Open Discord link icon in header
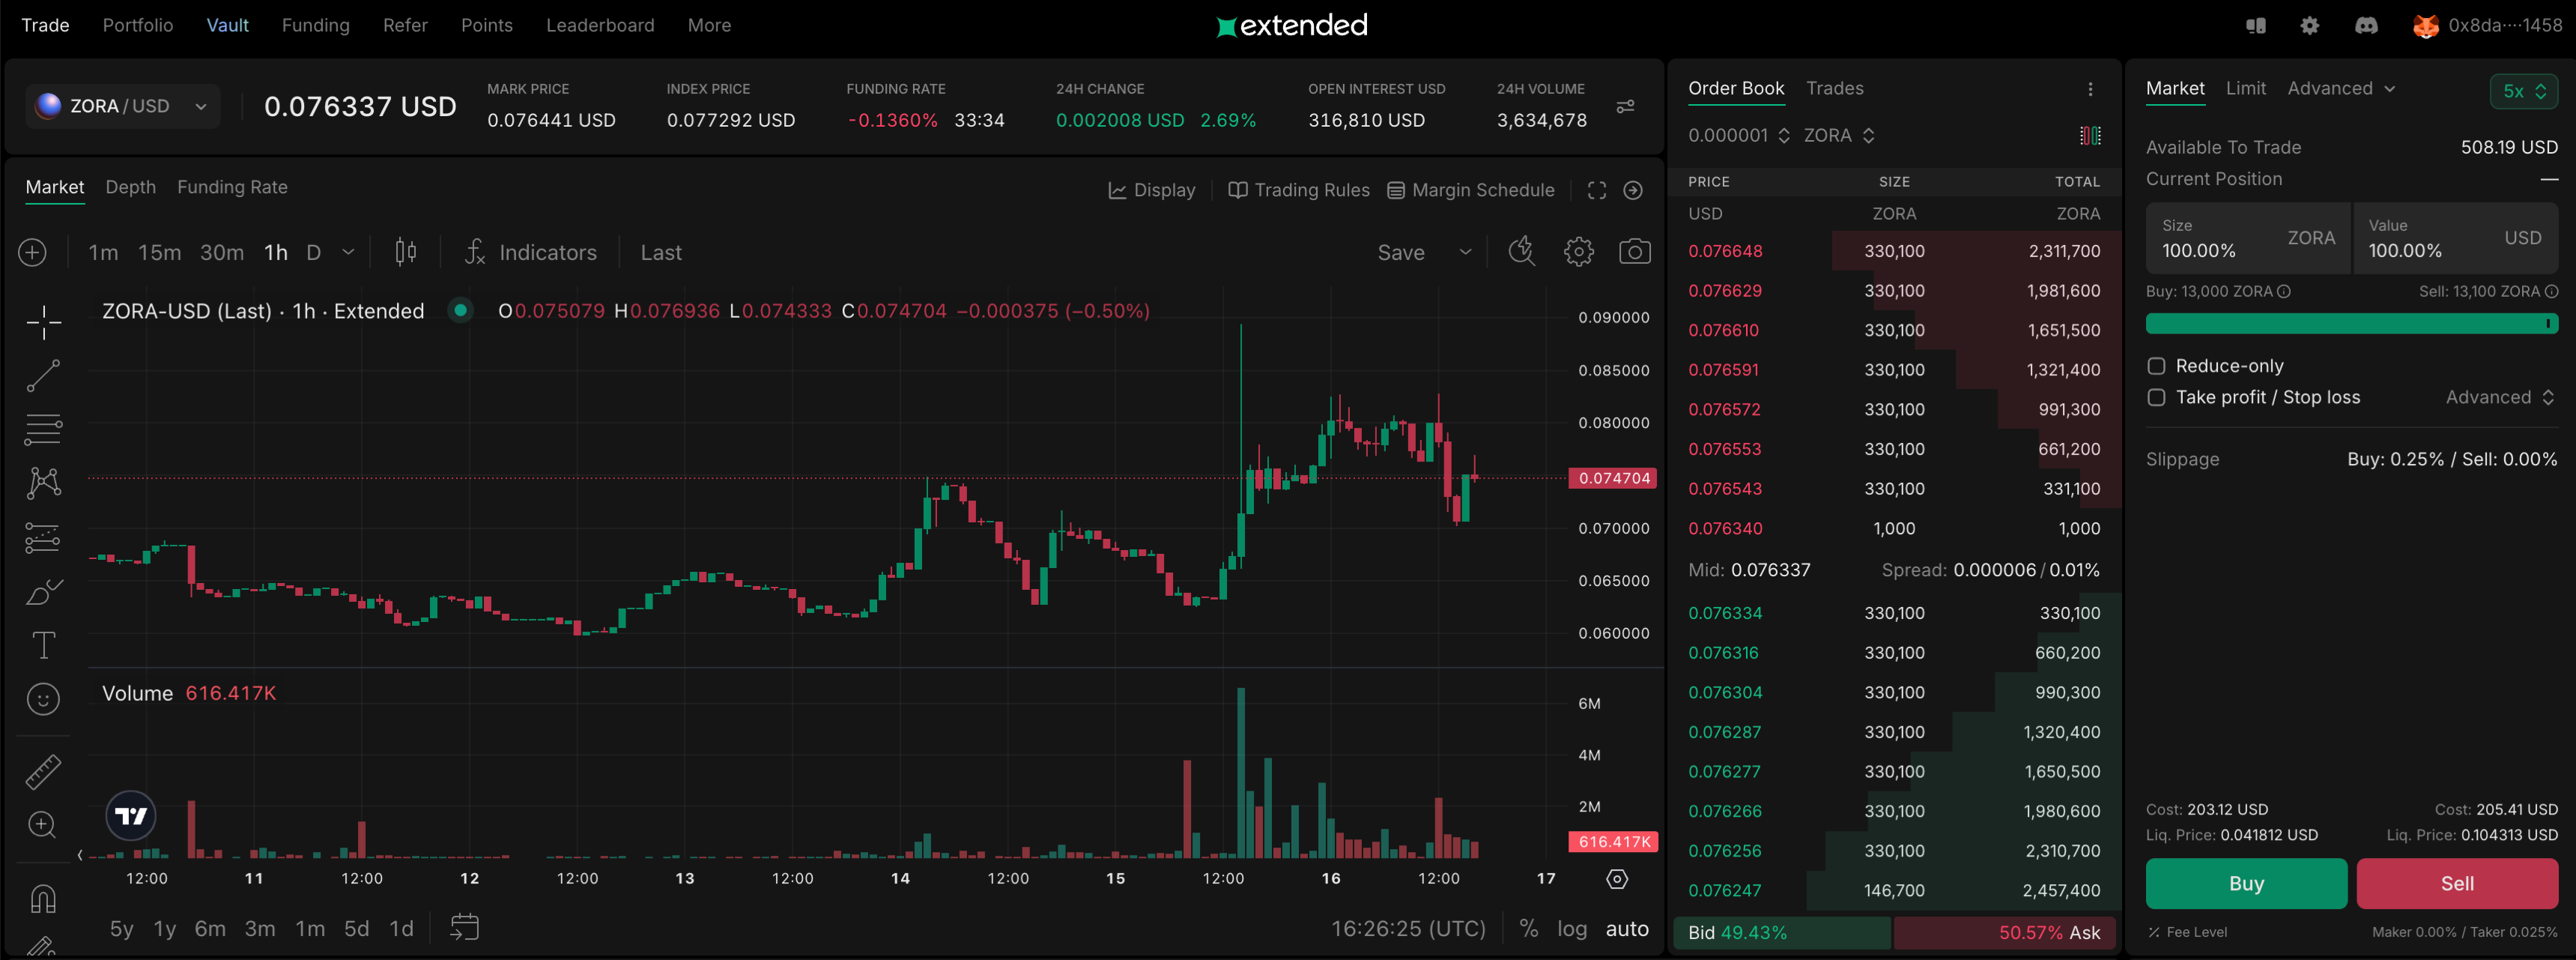The height and width of the screenshot is (960, 2576). (x=2365, y=26)
